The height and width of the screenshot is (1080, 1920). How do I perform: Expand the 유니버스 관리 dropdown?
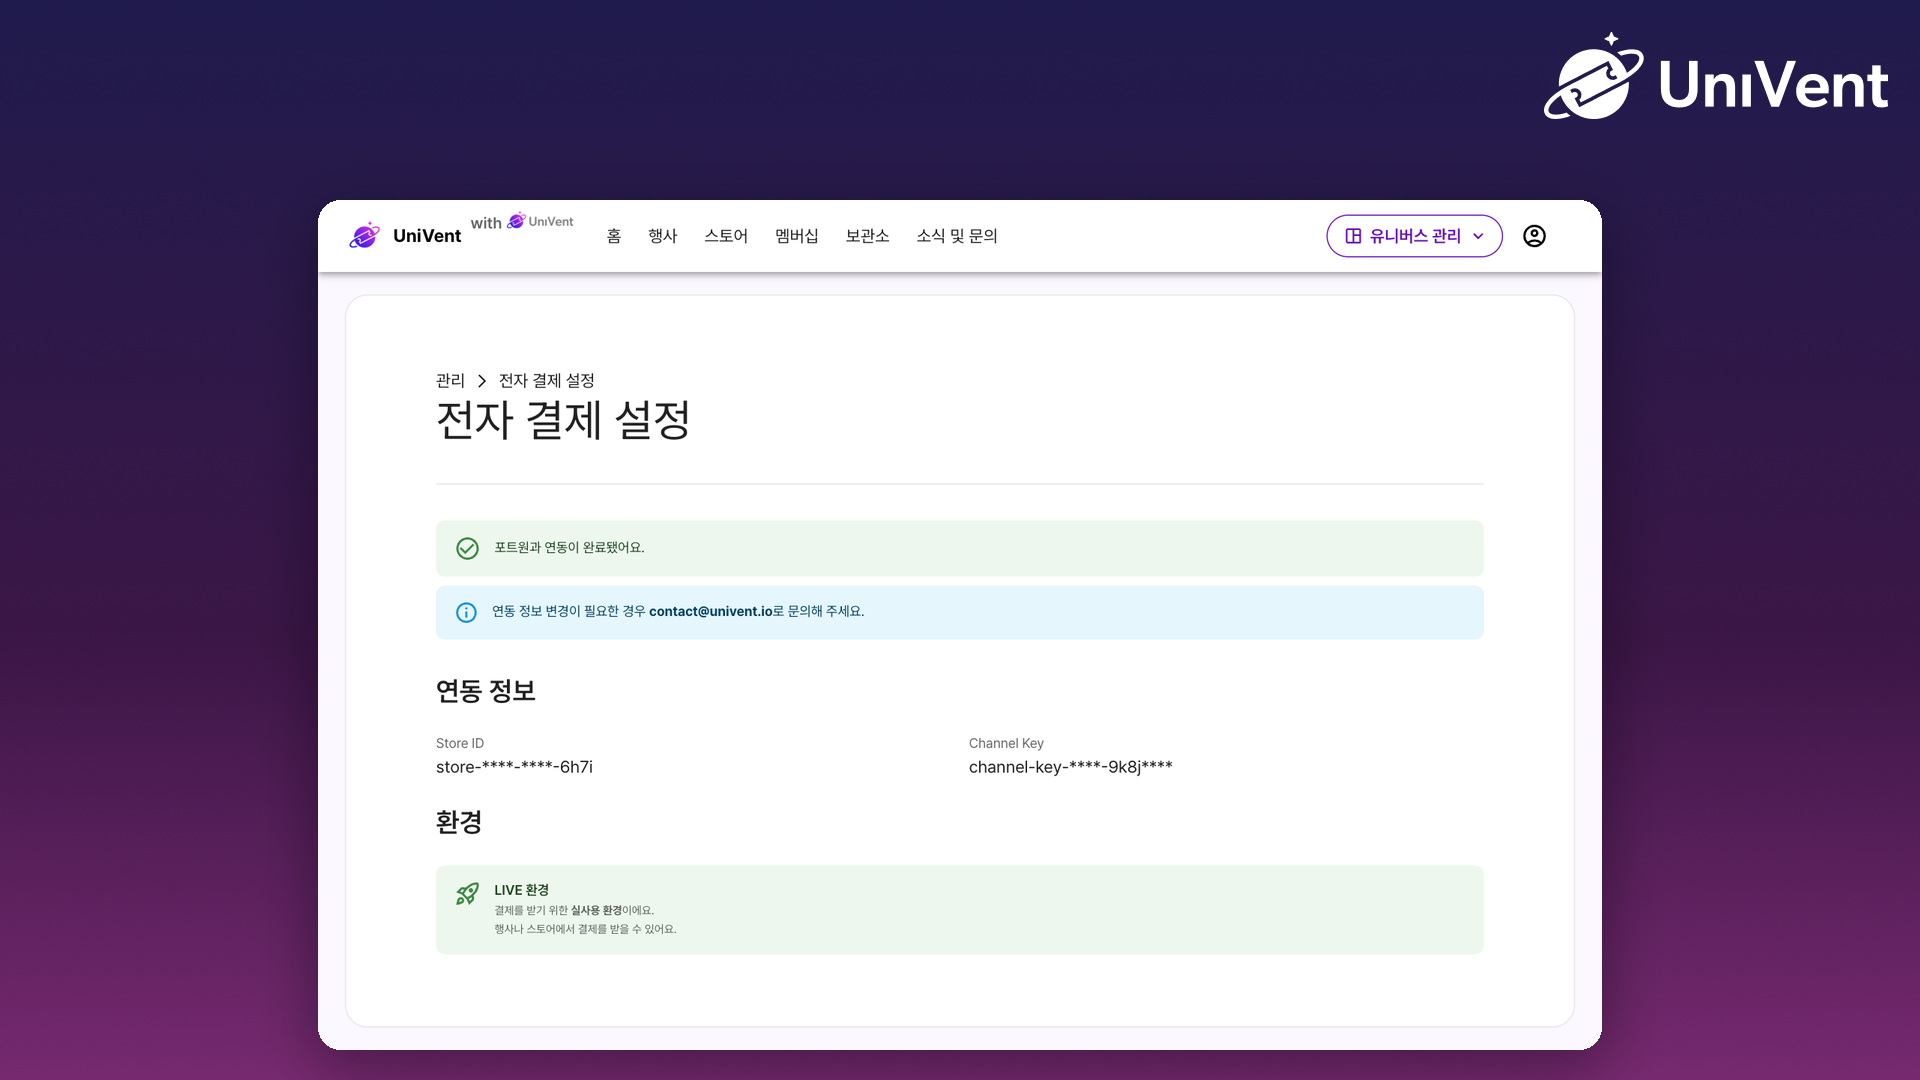1414,236
